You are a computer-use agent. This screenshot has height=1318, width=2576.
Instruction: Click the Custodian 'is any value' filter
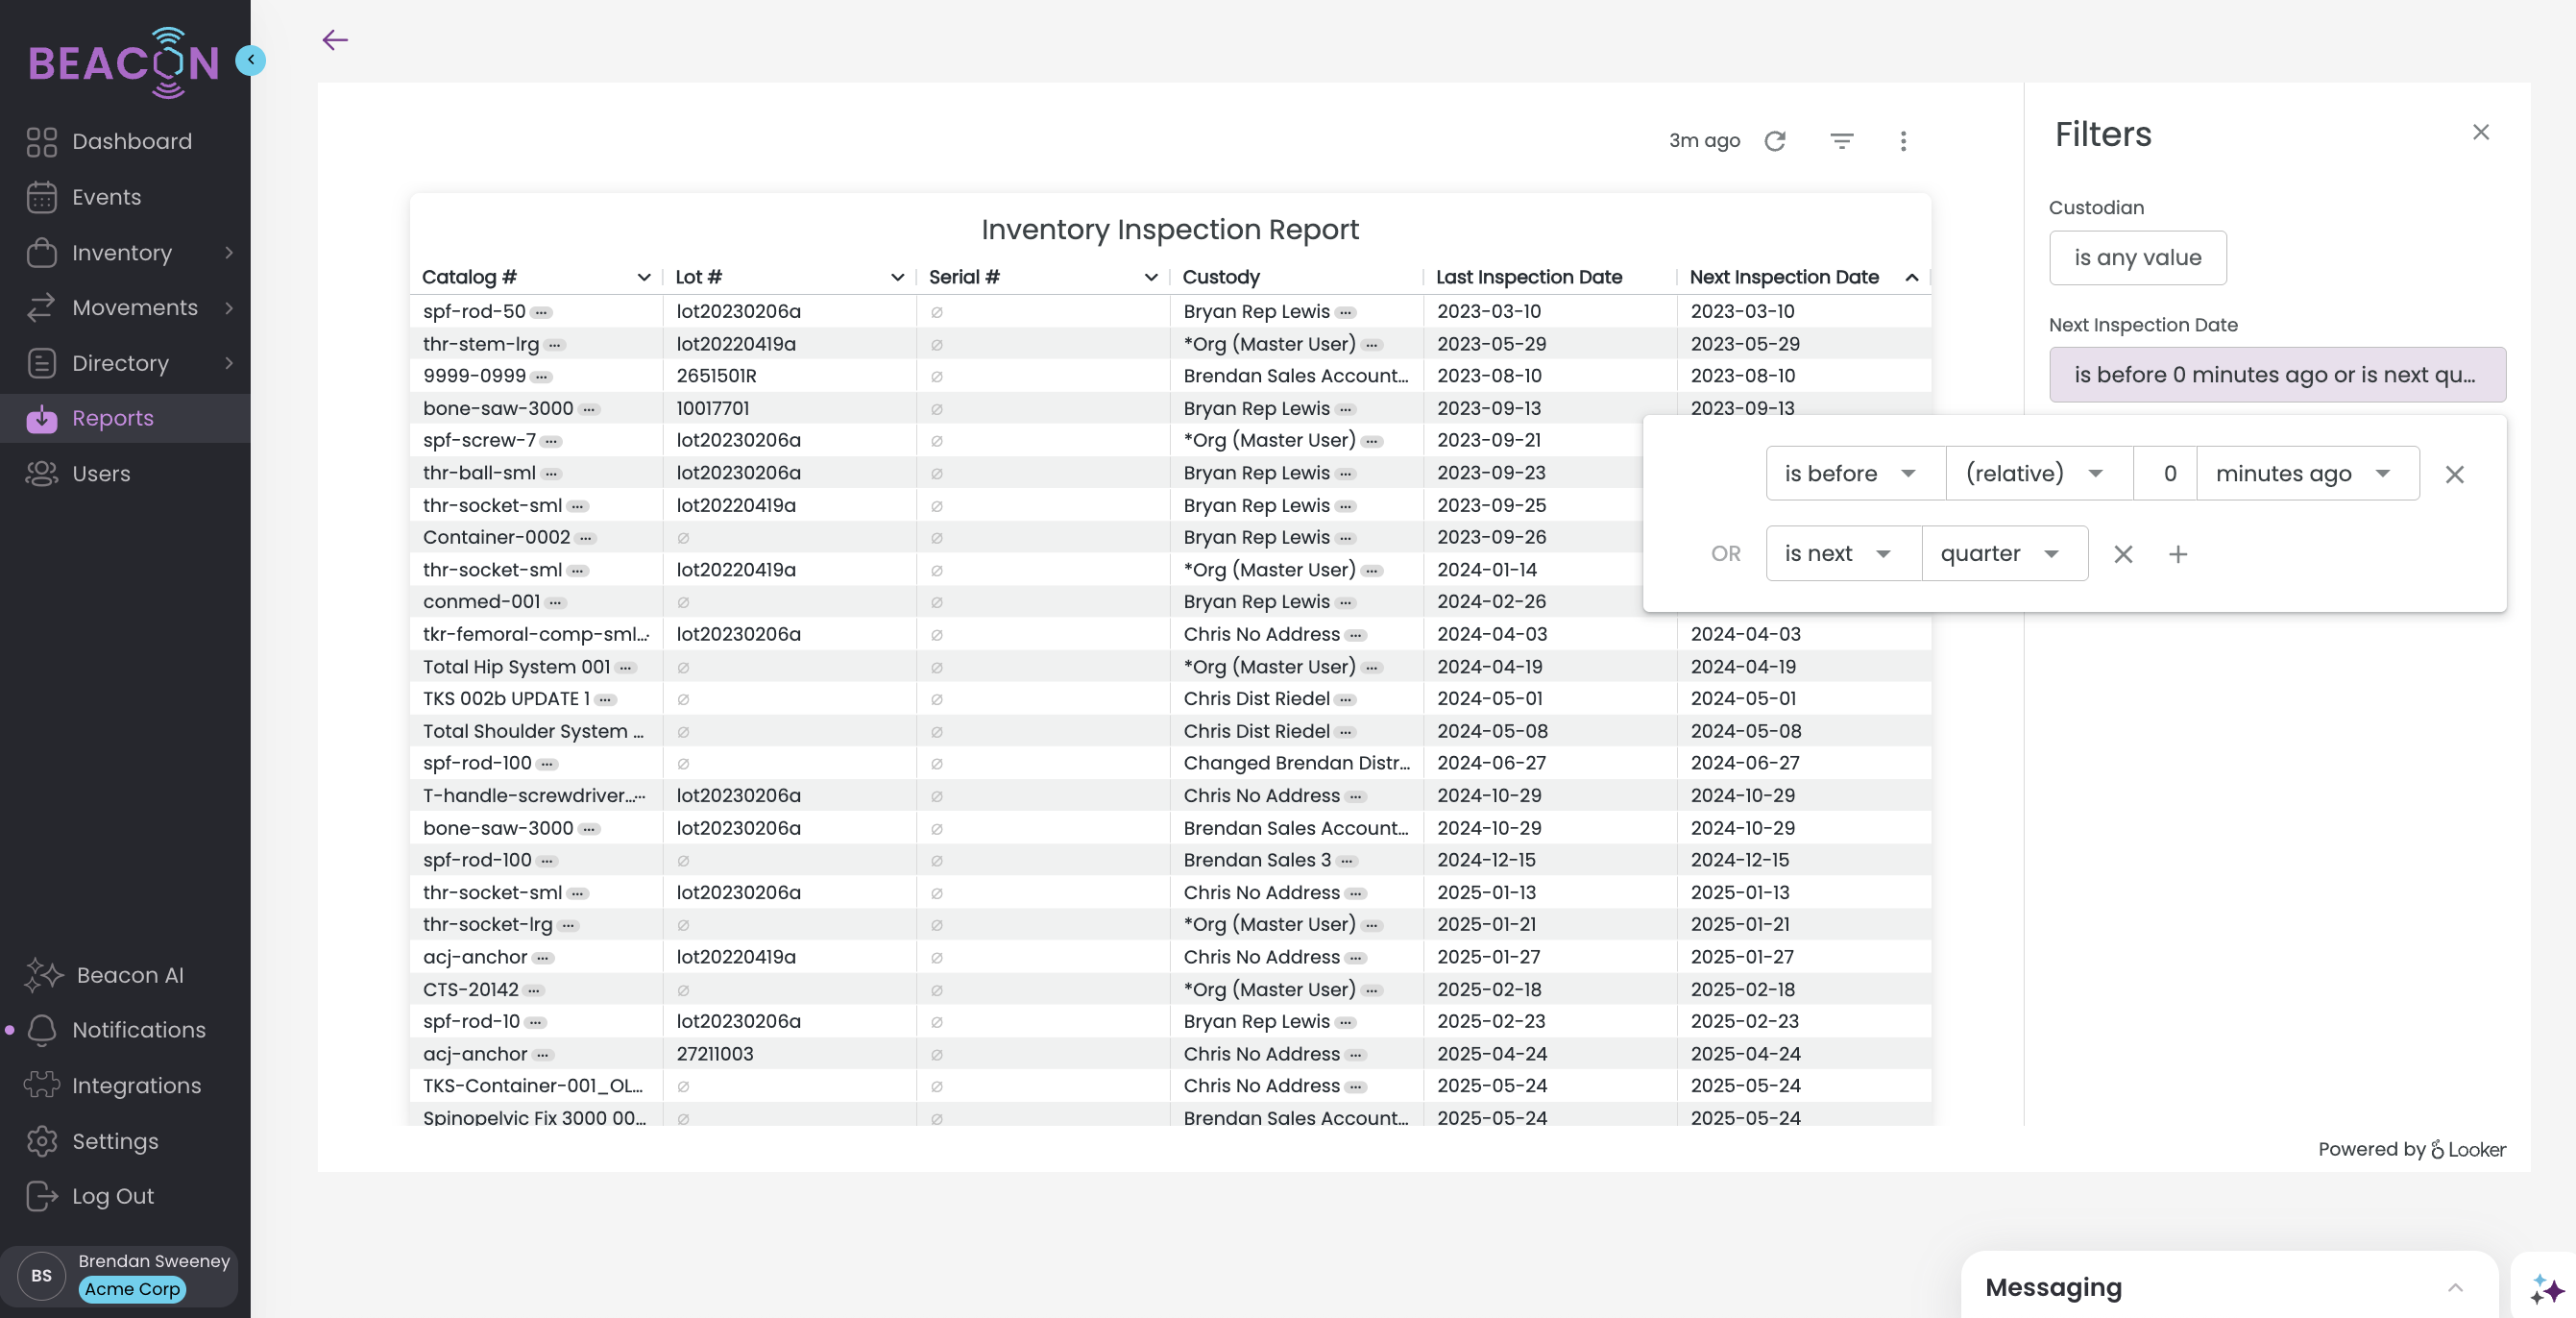coord(2137,258)
